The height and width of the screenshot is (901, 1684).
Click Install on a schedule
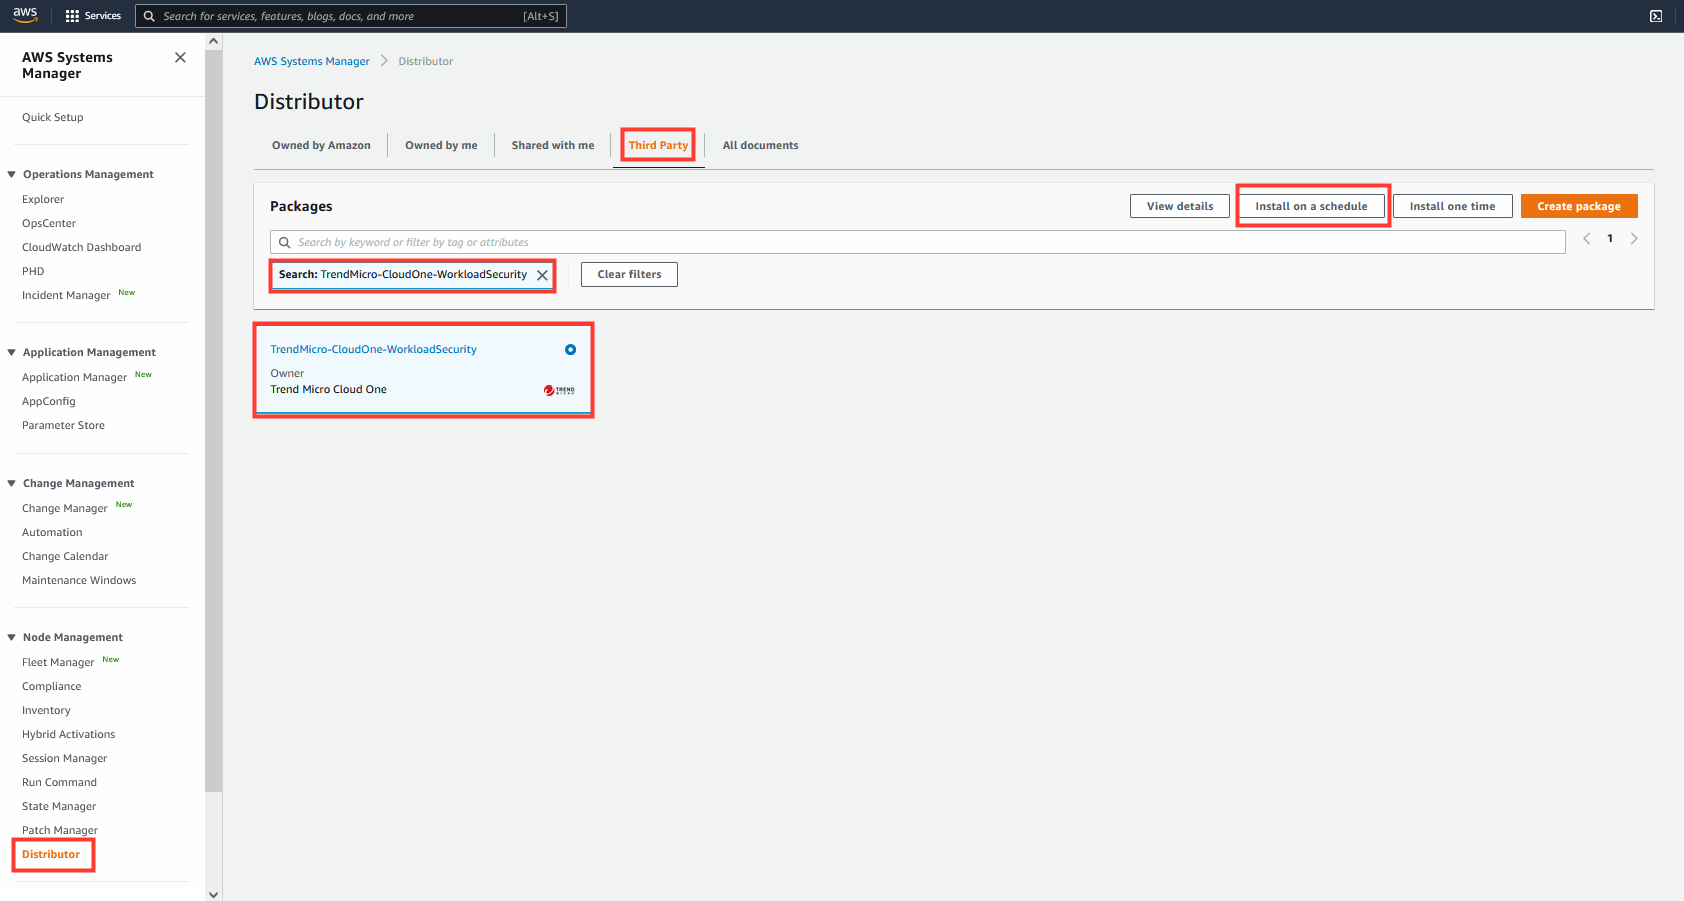point(1311,206)
